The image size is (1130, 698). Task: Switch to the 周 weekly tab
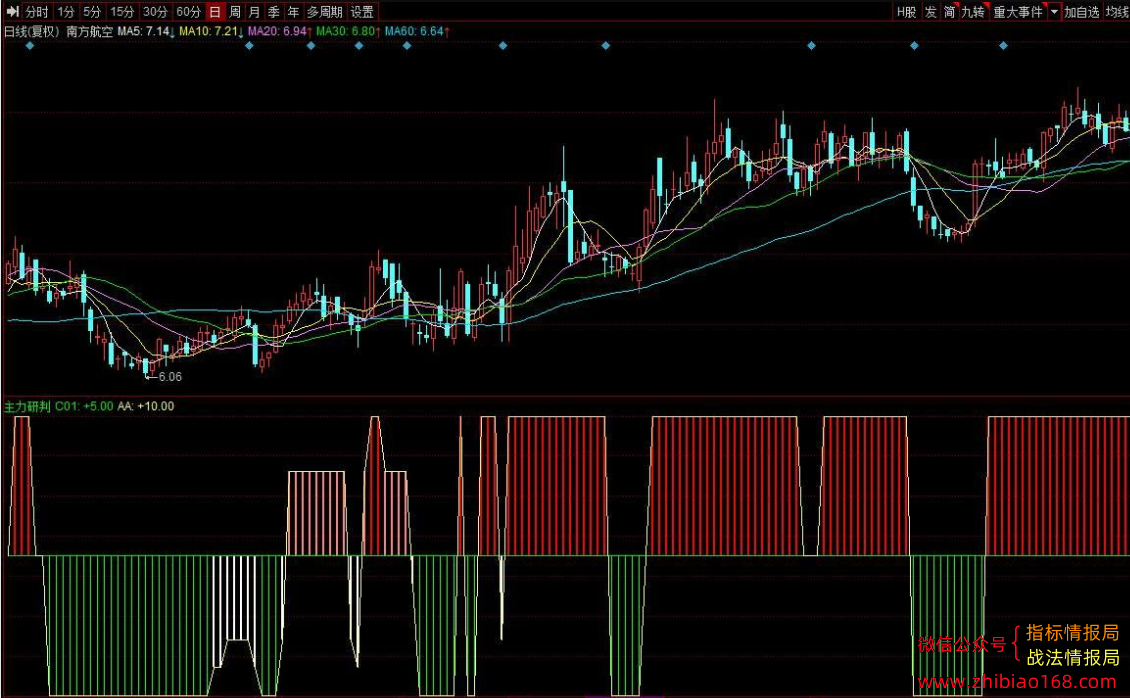click(235, 12)
